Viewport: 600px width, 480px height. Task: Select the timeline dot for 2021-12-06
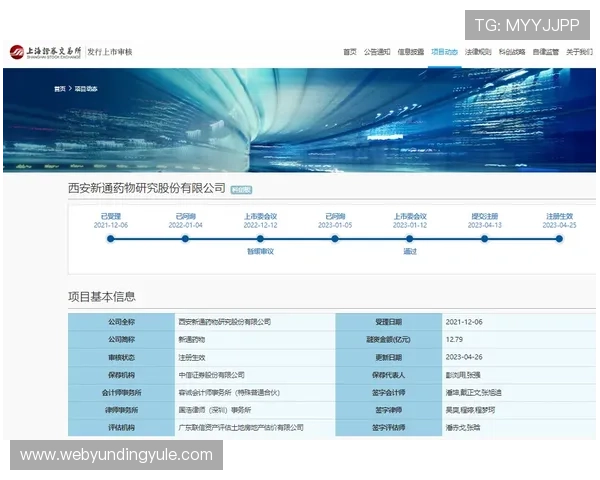(111, 239)
